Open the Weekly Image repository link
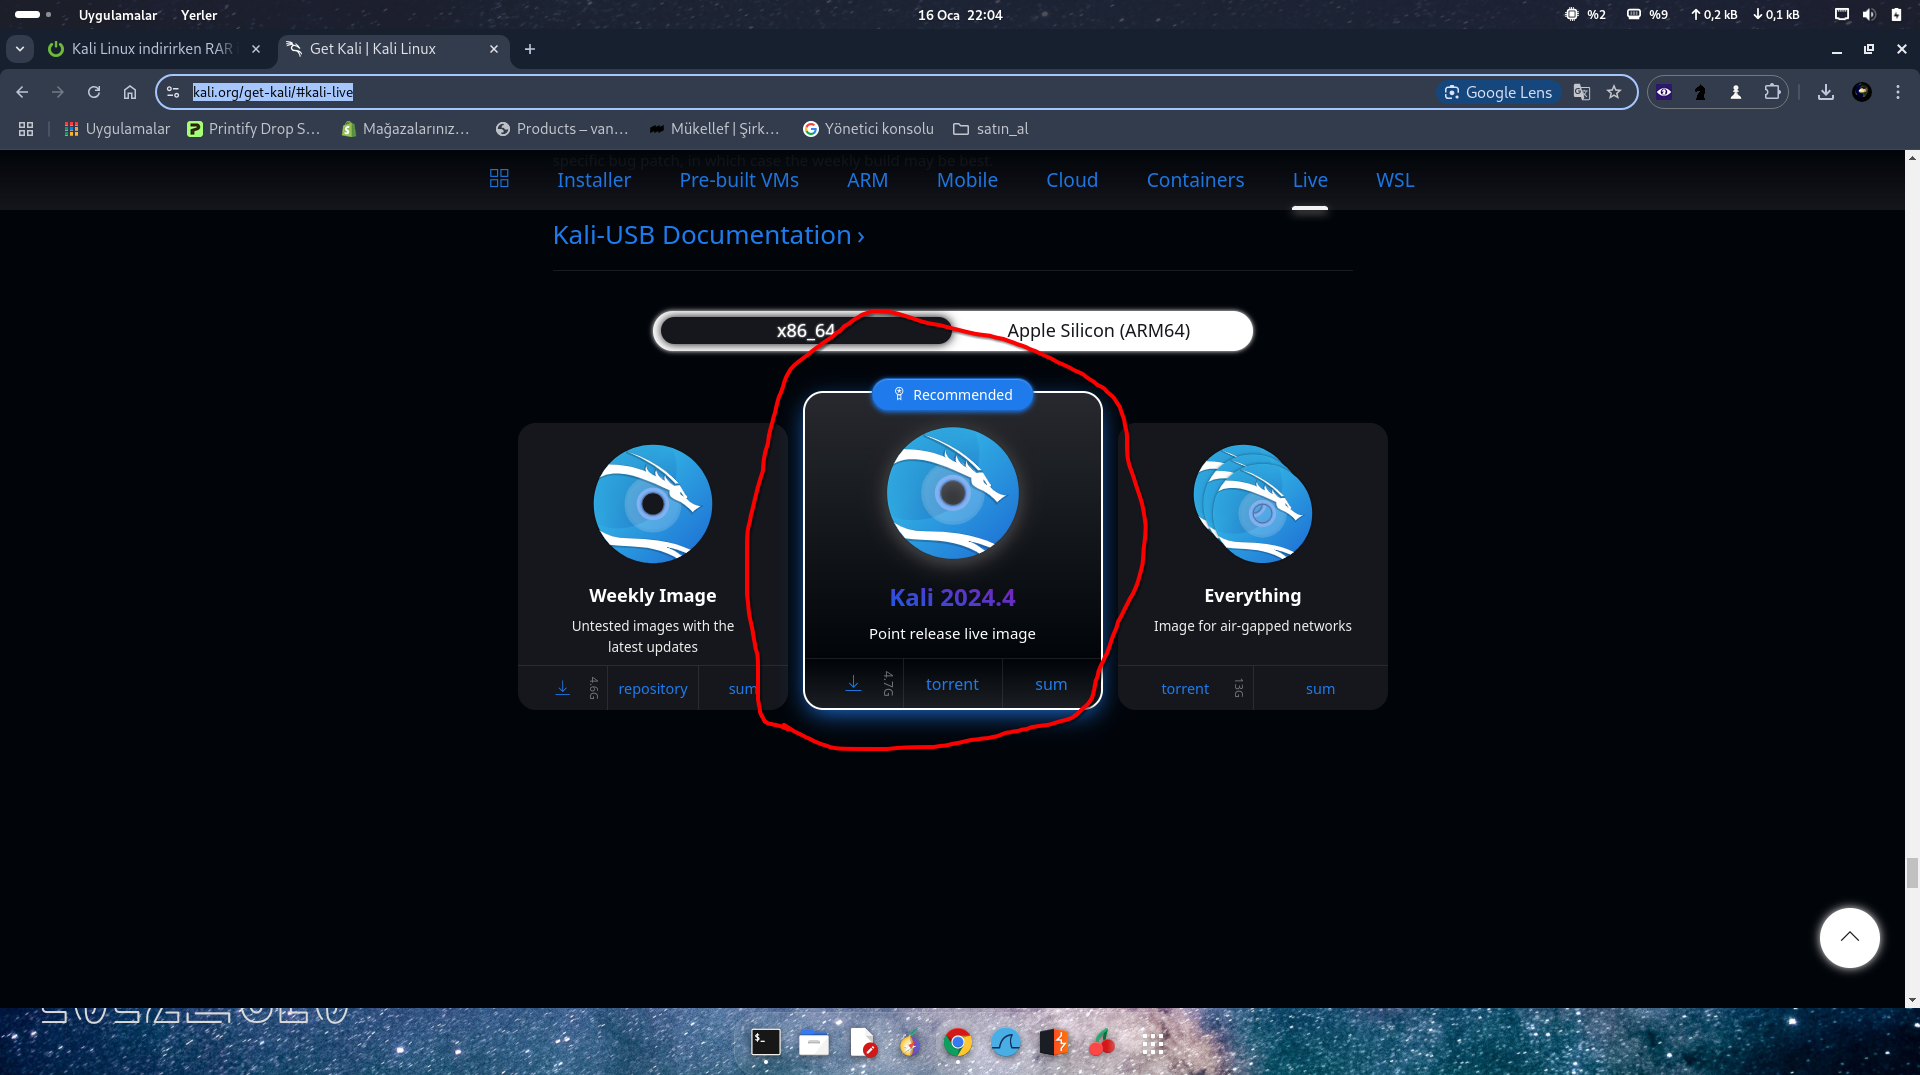Screen dimensions: 1920x1075 click(x=653, y=689)
